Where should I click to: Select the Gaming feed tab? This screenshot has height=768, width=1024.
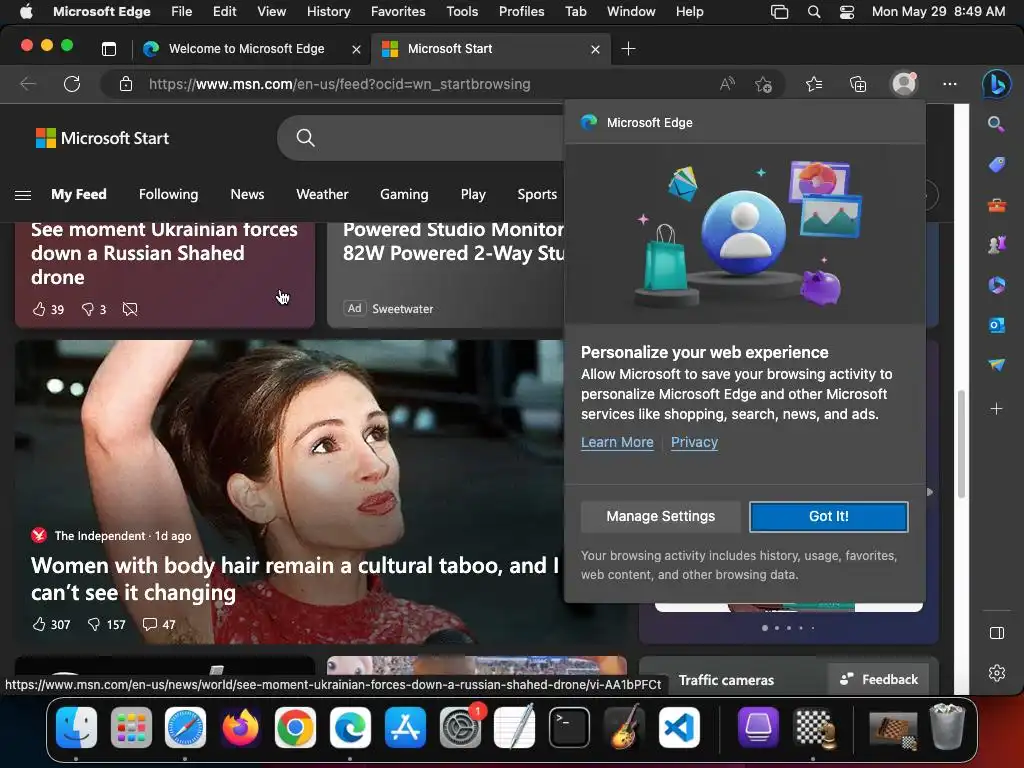tap(404, 195)
